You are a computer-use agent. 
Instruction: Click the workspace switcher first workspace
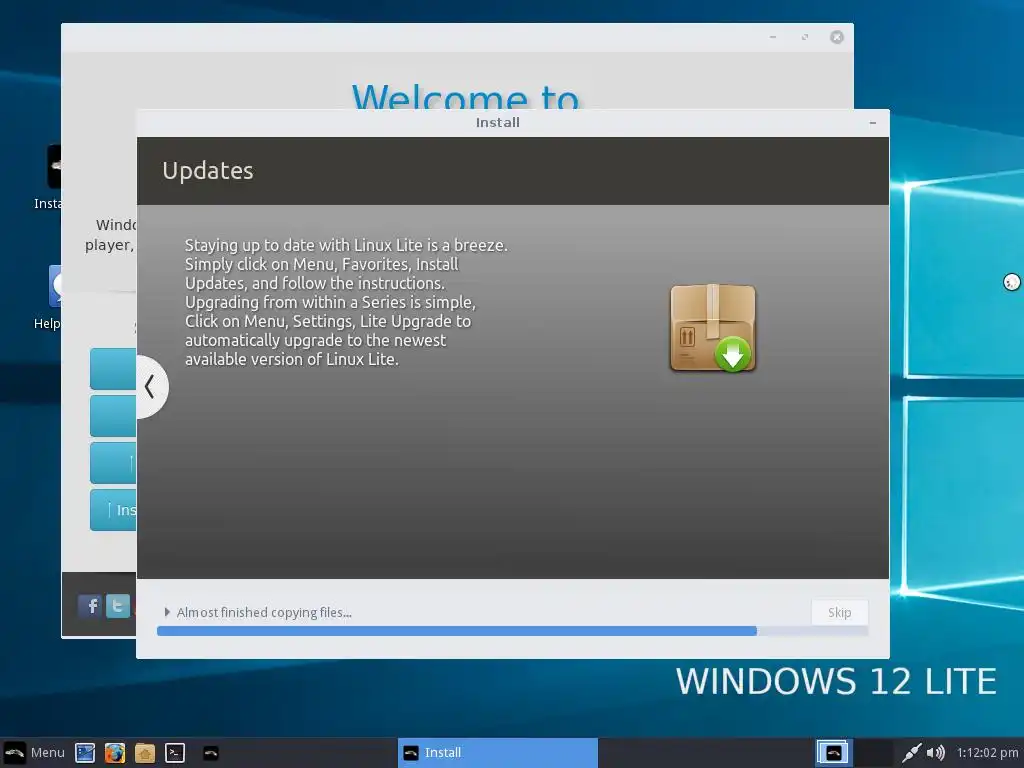(833, 753)
